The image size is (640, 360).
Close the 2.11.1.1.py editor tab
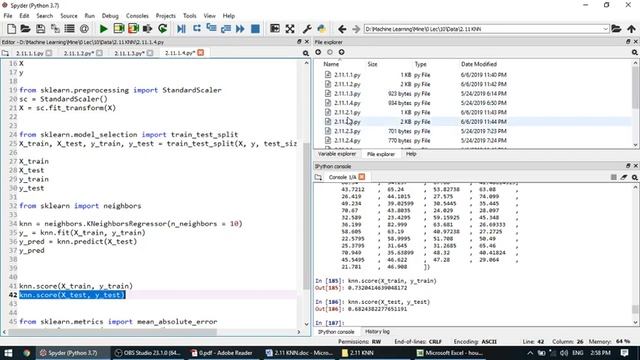pos(49,53)
